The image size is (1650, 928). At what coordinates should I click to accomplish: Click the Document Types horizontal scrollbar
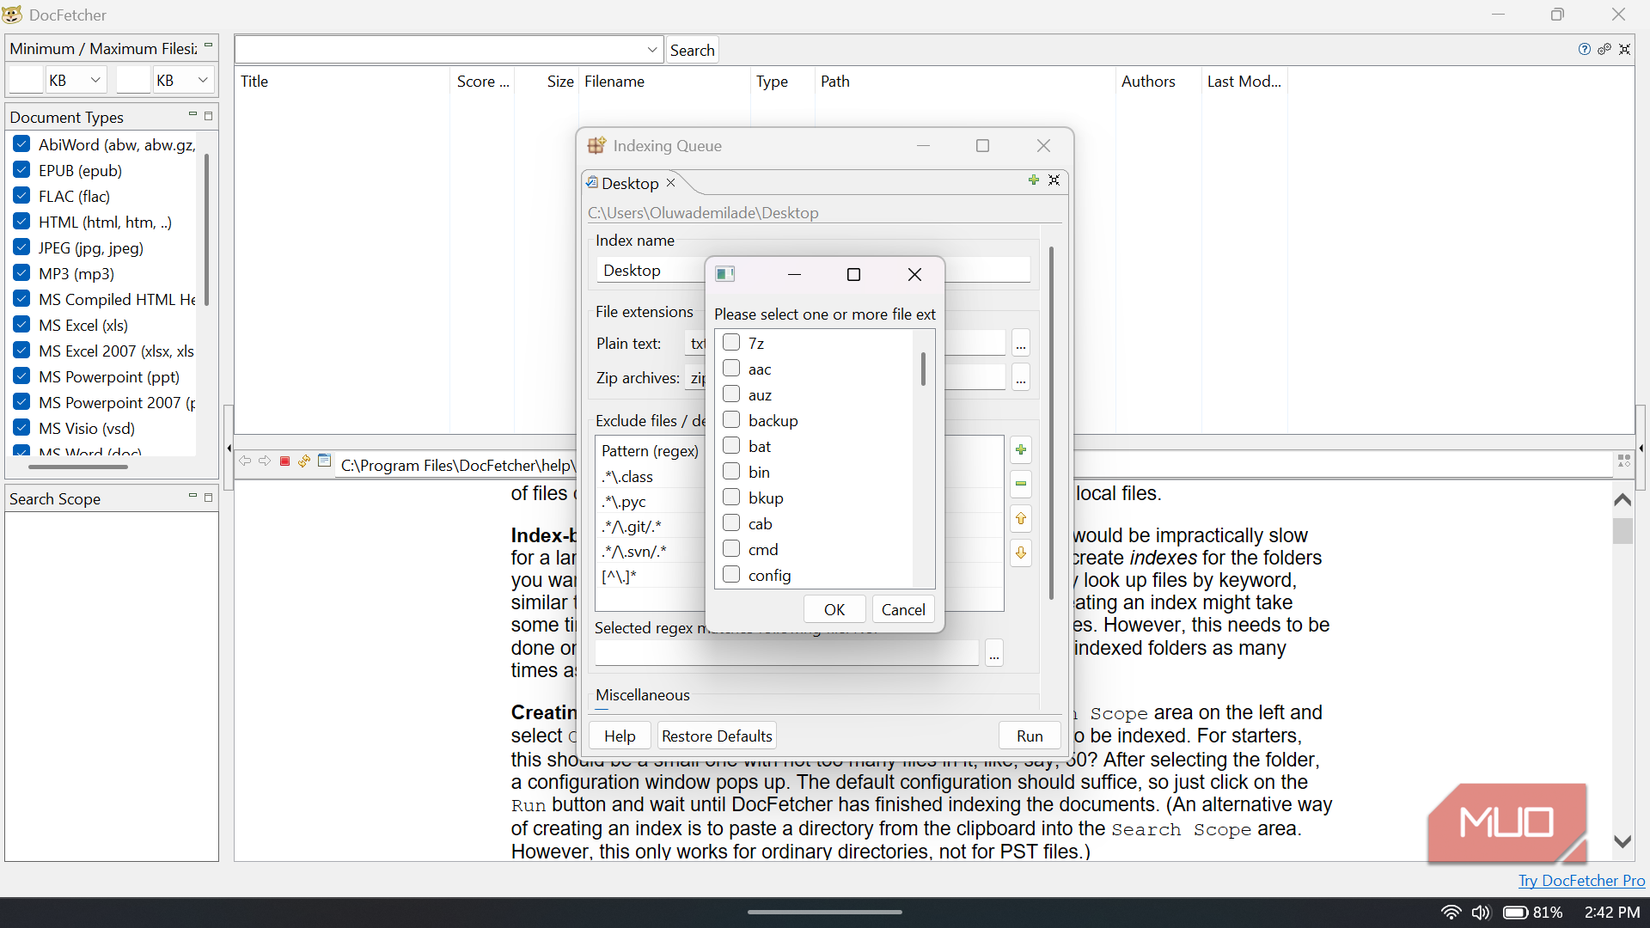(x=78, y=466)
